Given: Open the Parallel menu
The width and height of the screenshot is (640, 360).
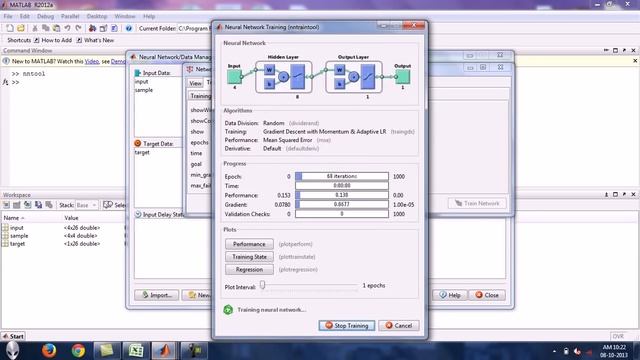Looking at the screenshot, I should [70, 16].
